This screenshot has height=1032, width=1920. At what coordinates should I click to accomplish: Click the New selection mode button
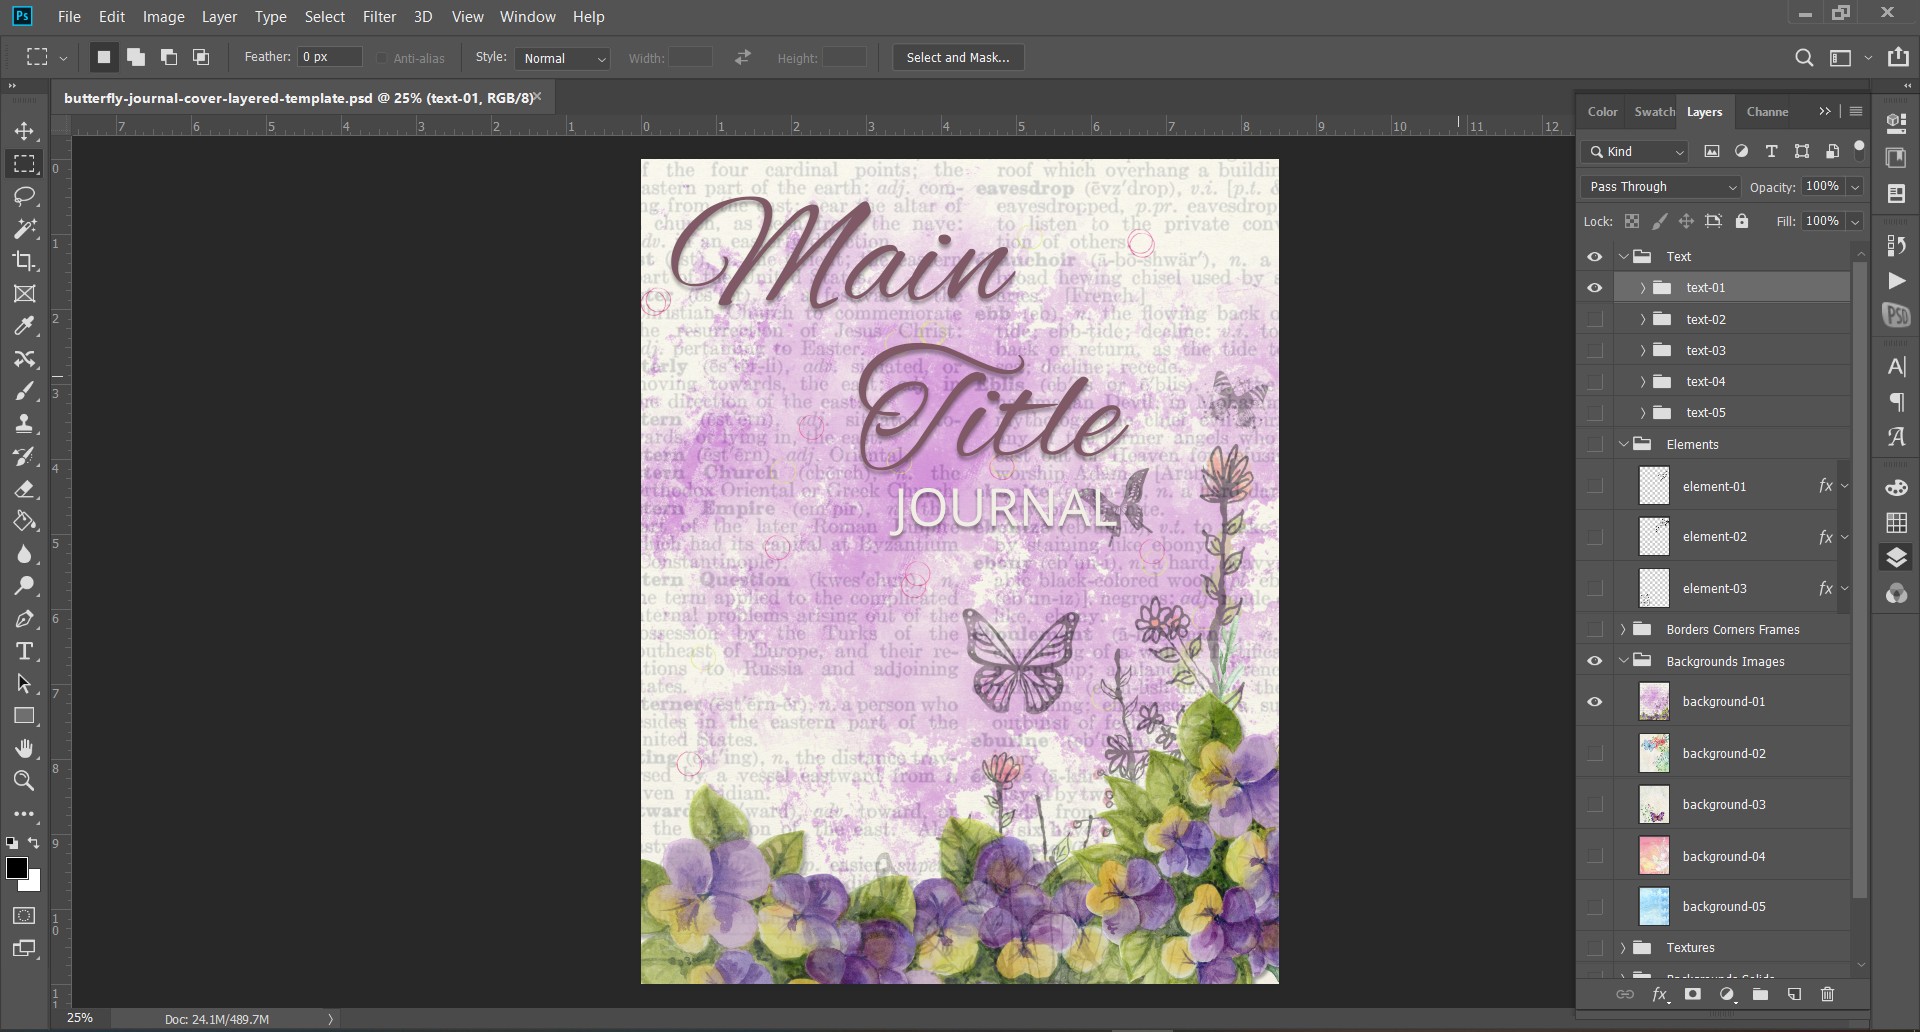point(103,58)
